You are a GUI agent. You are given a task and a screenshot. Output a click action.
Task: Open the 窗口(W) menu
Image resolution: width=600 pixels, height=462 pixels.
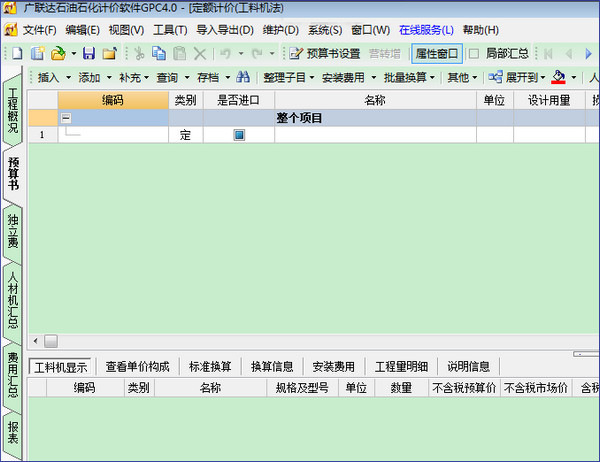tap(370, 30)
